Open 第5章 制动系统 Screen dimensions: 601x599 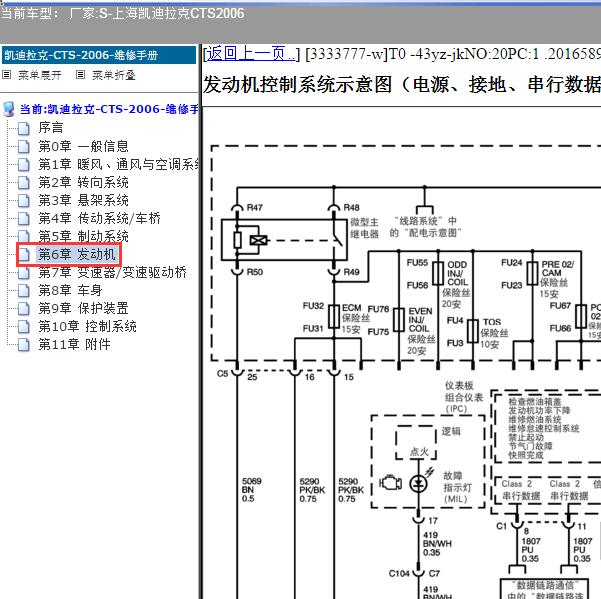click(83, 236)
